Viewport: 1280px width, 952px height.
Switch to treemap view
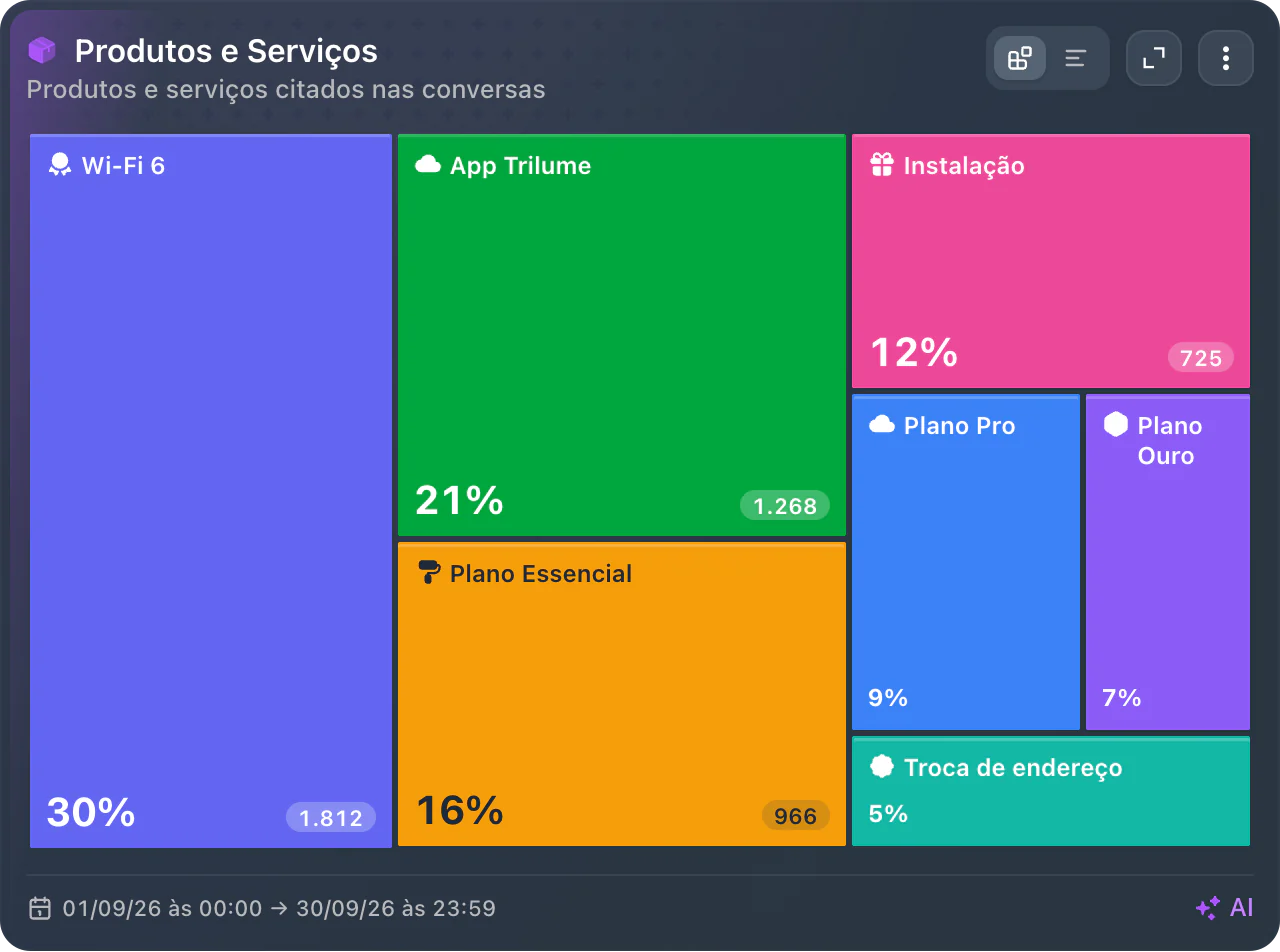pos(1020,58)
